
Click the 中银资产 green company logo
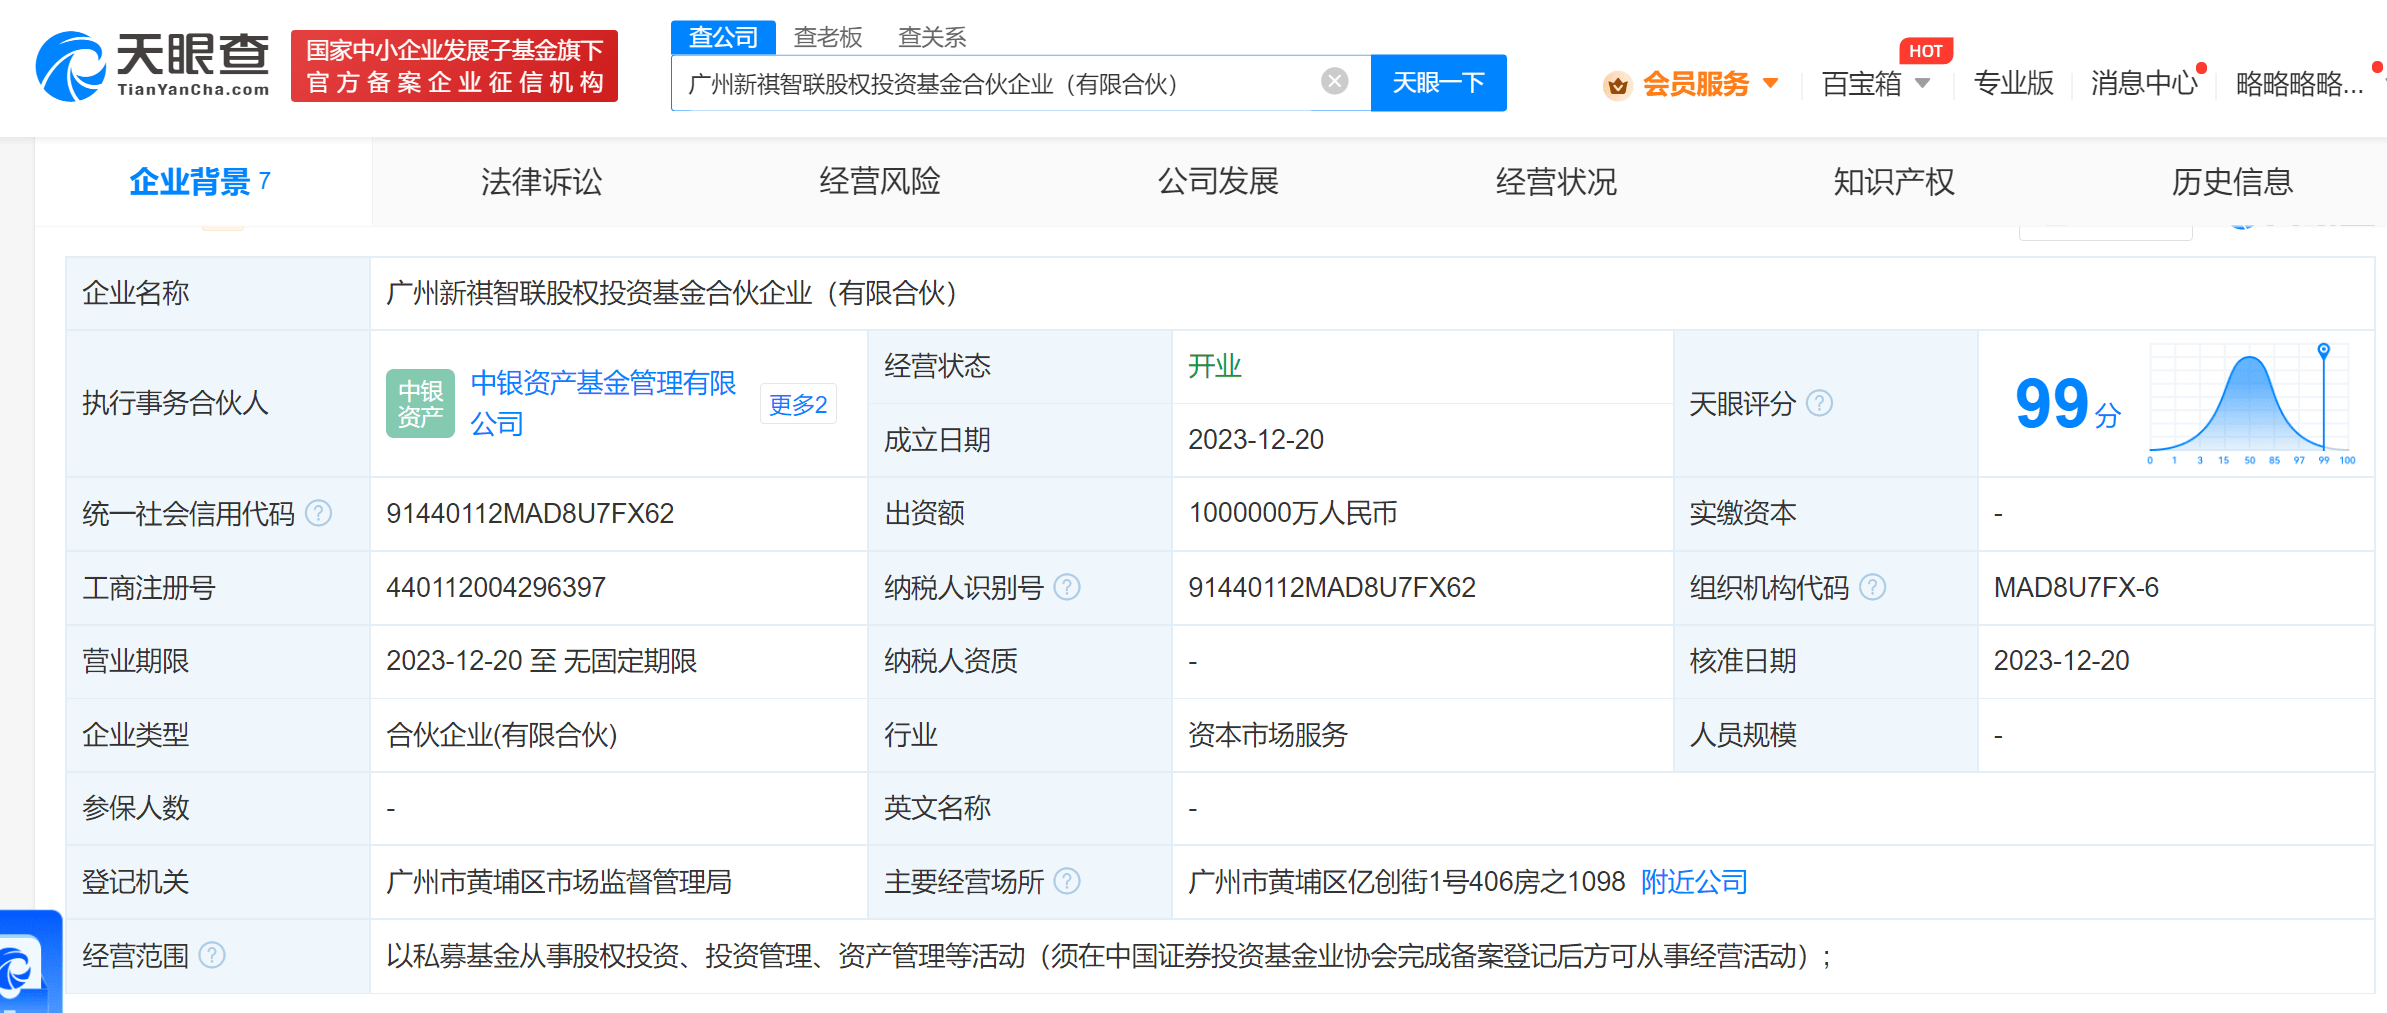[x=420, y=403]
